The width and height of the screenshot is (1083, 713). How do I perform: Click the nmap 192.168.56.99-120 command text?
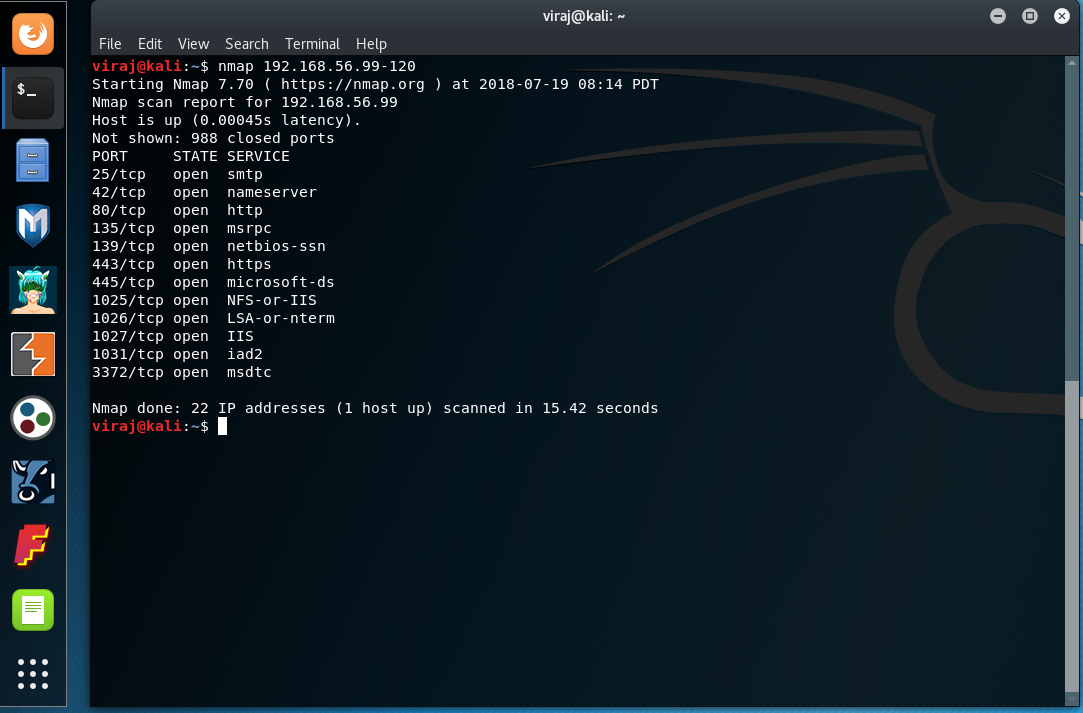point(317,66)
